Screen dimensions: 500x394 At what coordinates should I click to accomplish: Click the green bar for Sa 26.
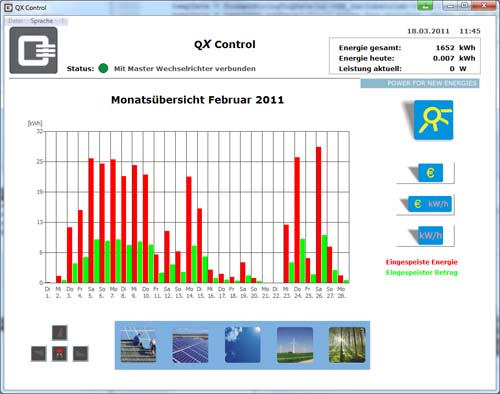pyautogui.click(x=324, y=259)
